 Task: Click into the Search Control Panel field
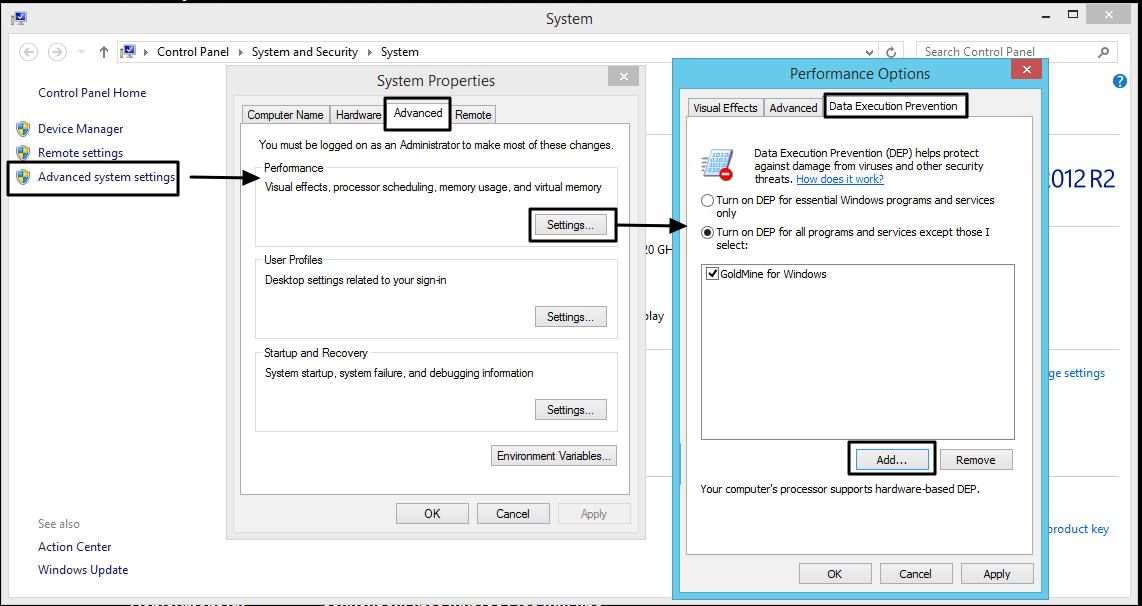(x=1005, y=52)
